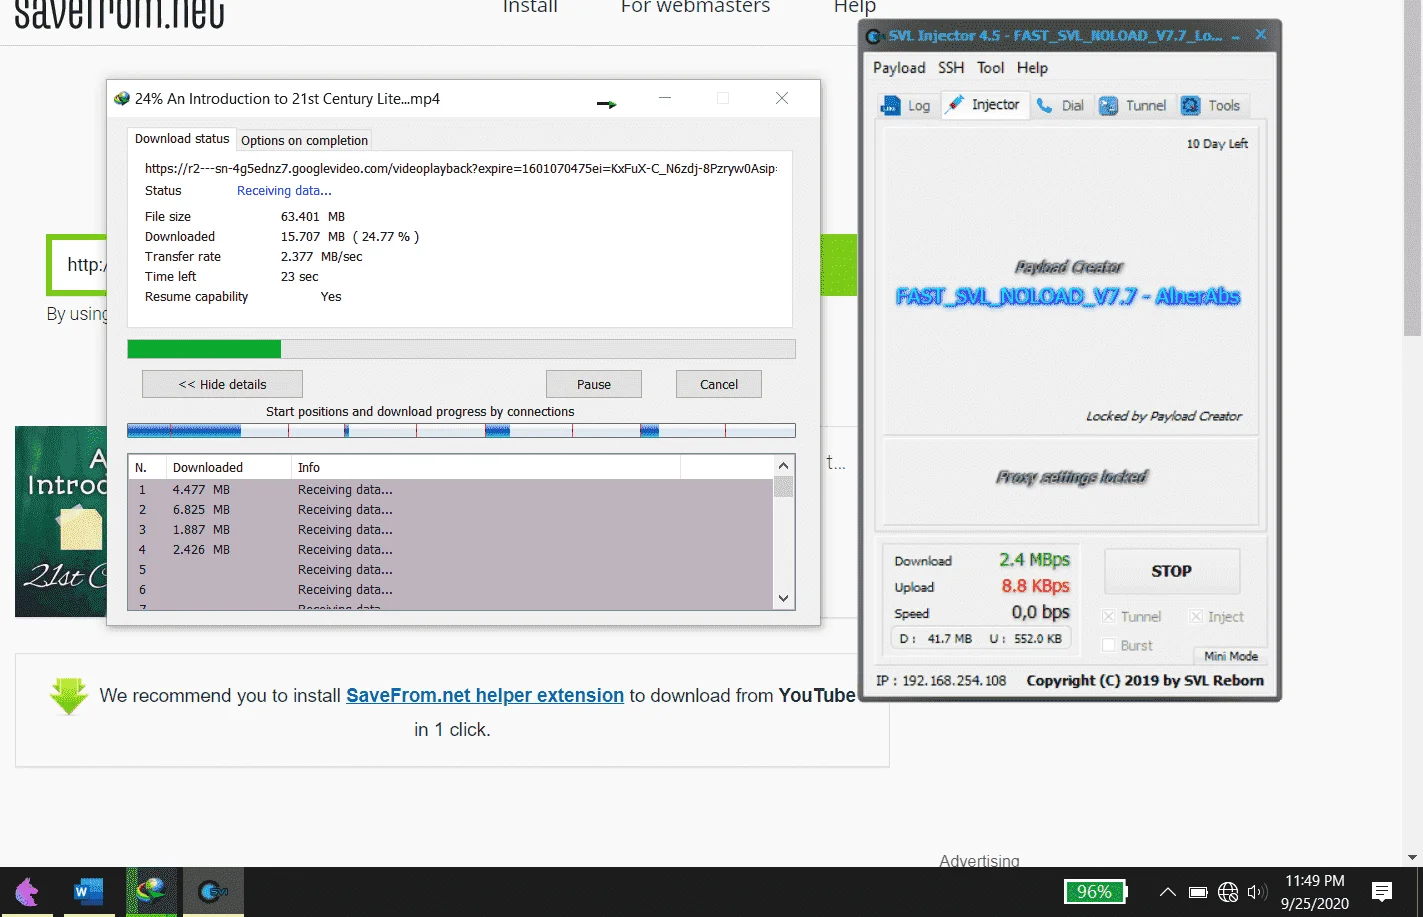Click the battery icon in system tray

(x=1198, y=892)
